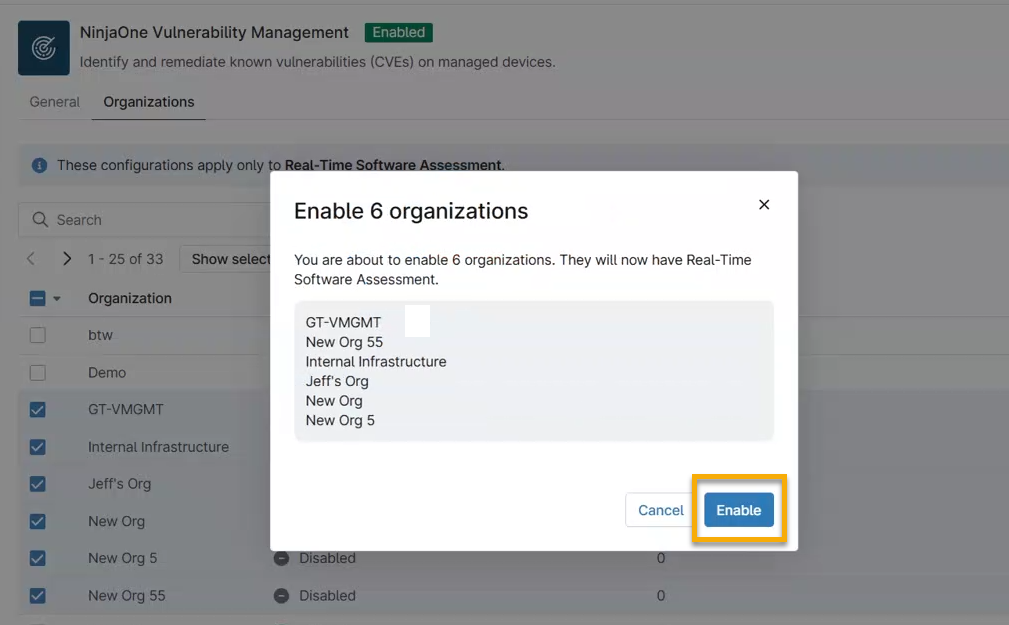Viewport: 1009px width, 625px height.
Task: Click the Enable button in dialog
Action: tap(739, 510)
